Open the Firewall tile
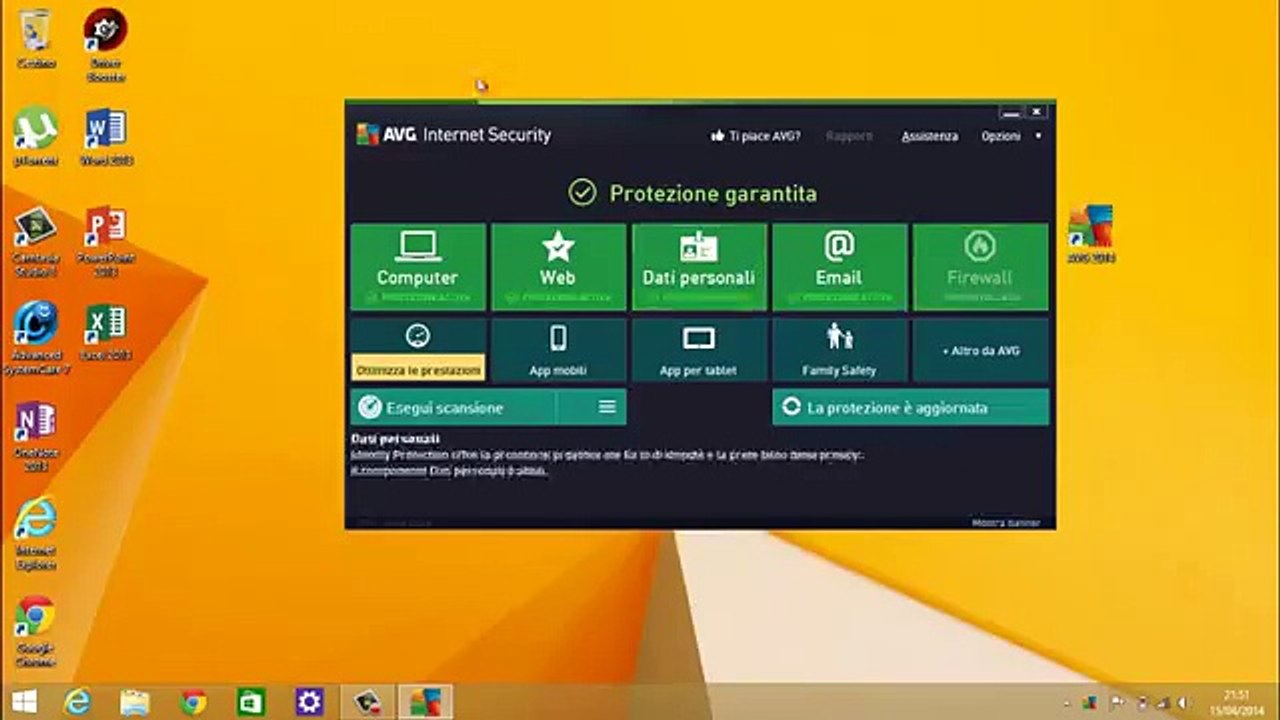 [981, 267]
